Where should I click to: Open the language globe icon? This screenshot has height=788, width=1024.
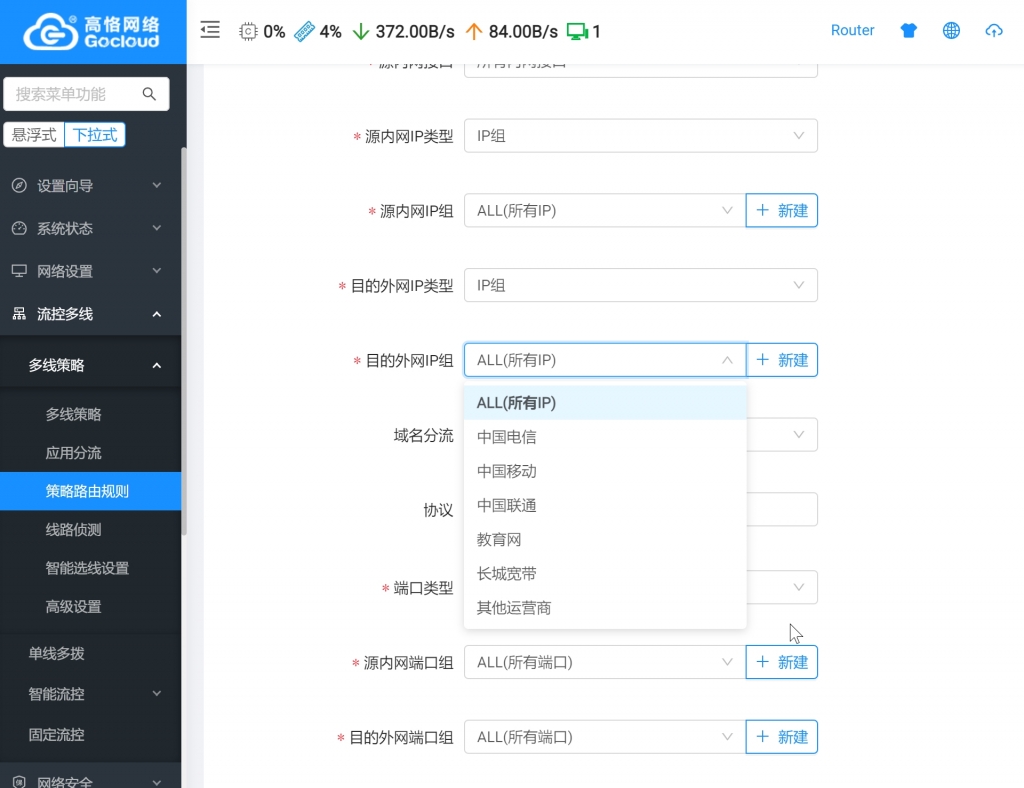coord(952,30)
